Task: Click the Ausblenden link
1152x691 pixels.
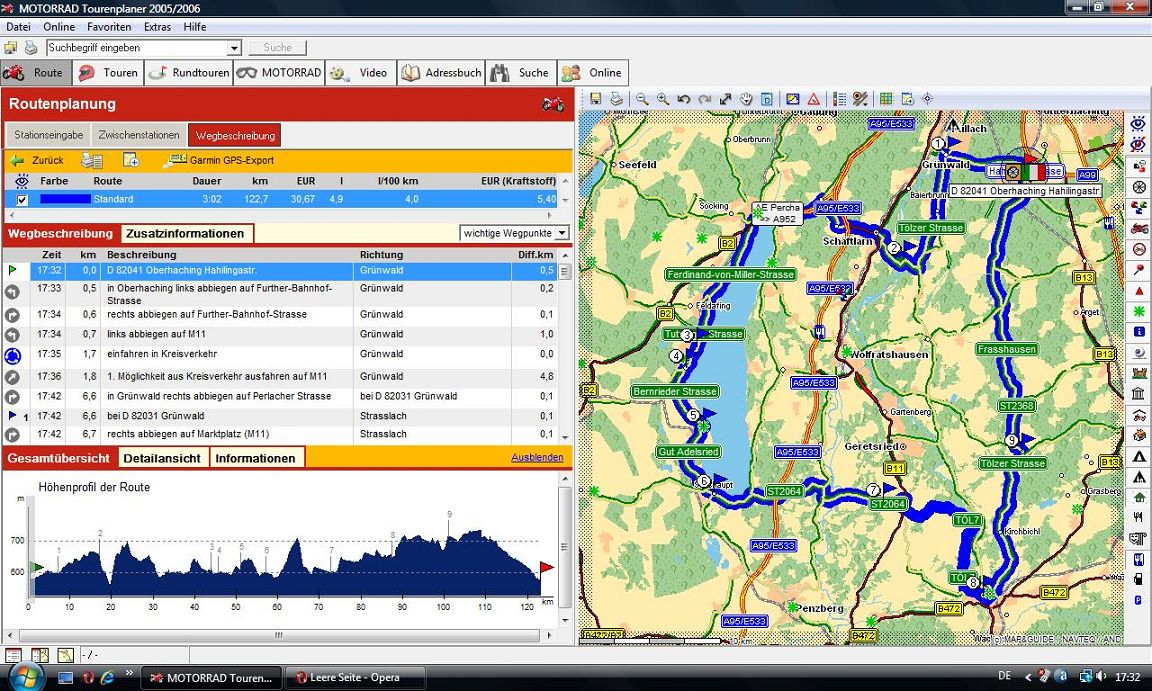Action: pos(537,457)
